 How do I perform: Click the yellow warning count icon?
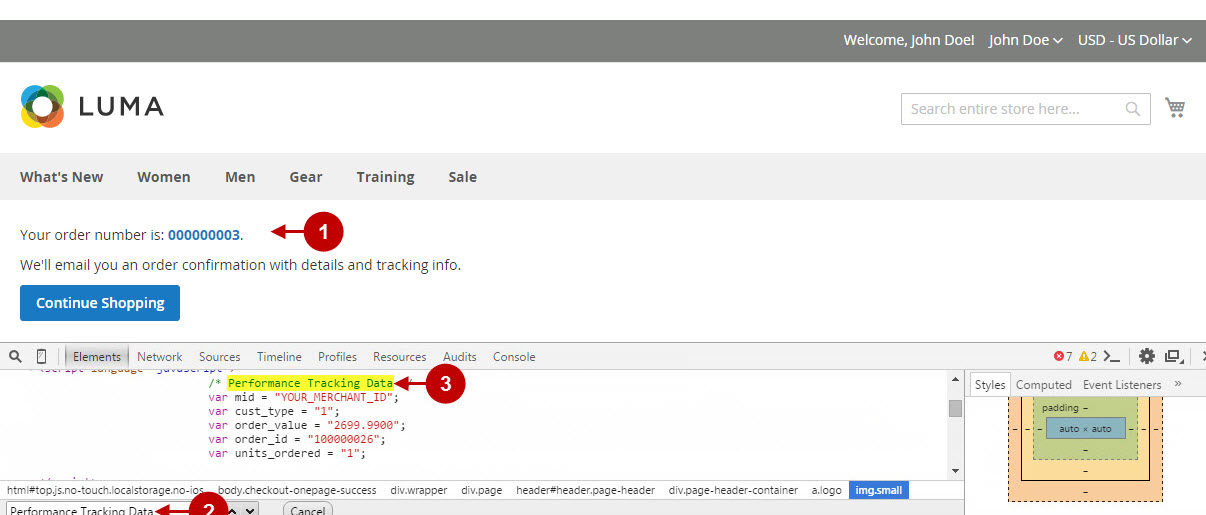1084,356
